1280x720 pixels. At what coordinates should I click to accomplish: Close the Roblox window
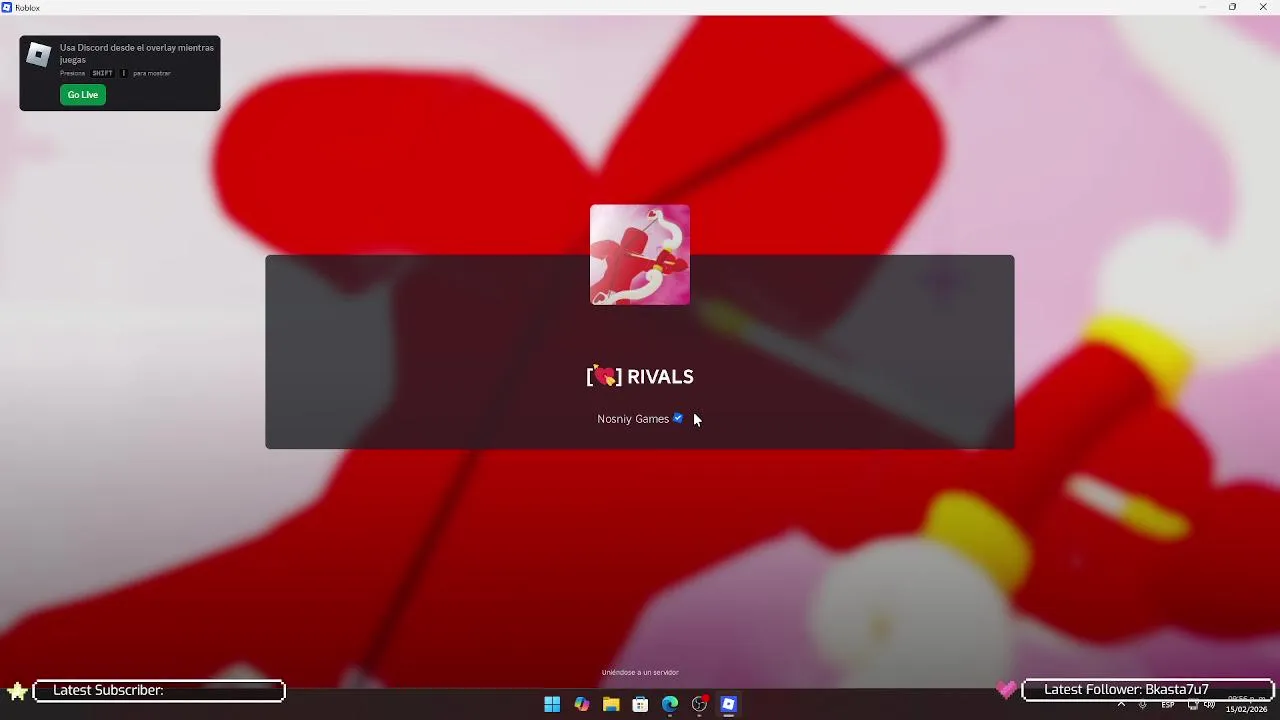[1263, 7]
